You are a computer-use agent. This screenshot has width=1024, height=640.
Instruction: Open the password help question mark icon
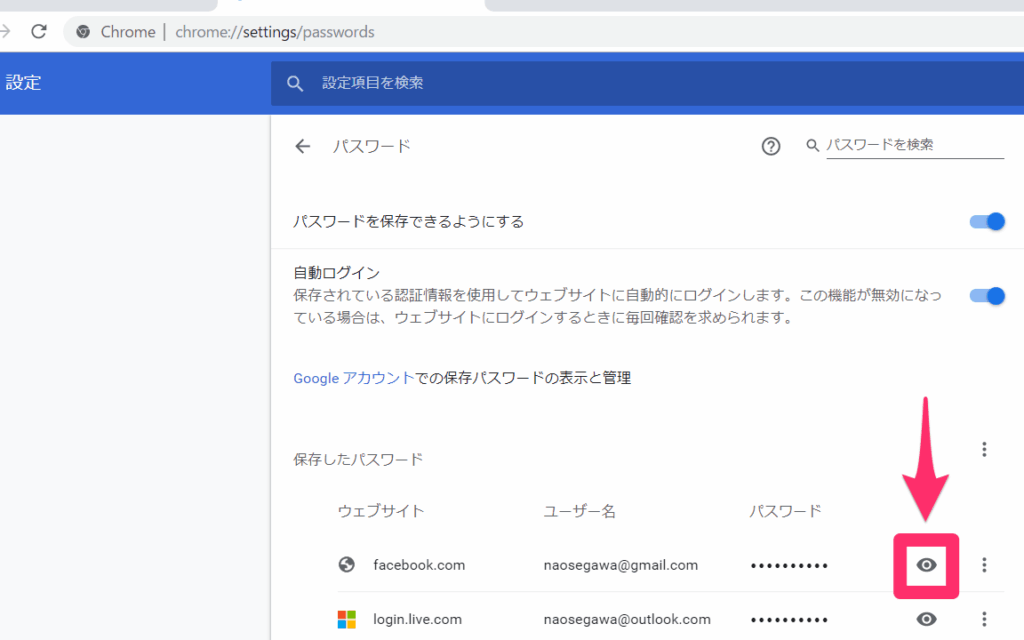(x=770, y=146)
